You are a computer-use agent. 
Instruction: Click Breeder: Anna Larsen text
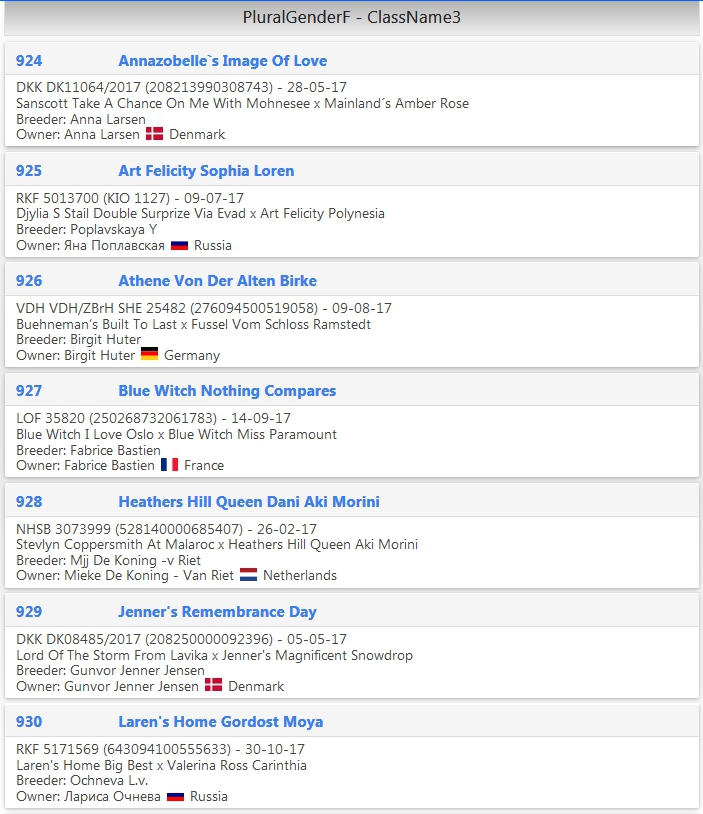[81, 119]
